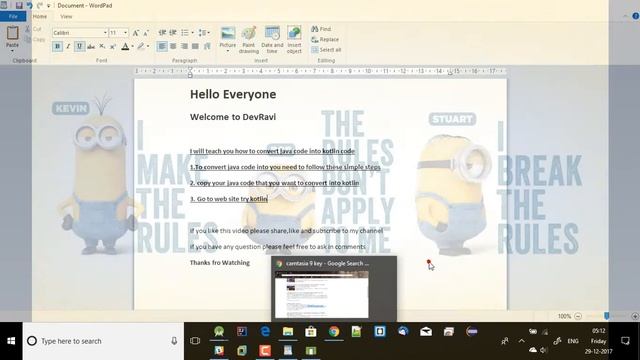Viewport: 640px width, 360px height.
Task: Apply the font color A button
Action: click(125, 47)
